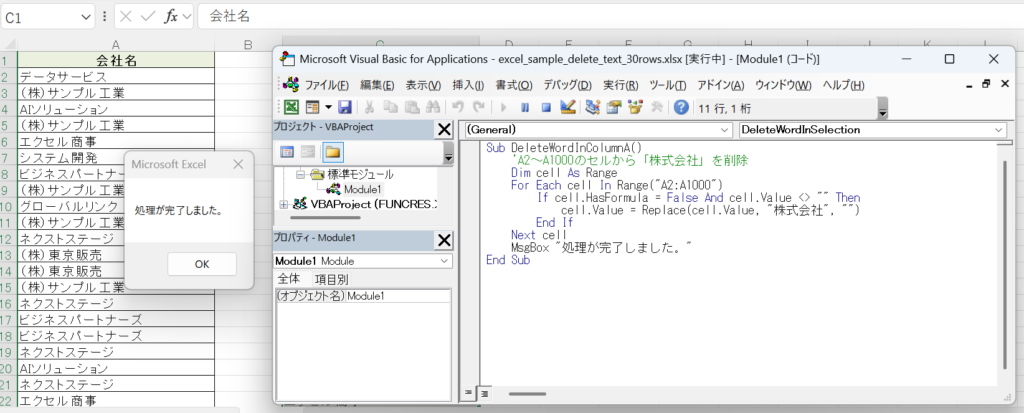Open the (General) object dropdown

tap(724, 130)
